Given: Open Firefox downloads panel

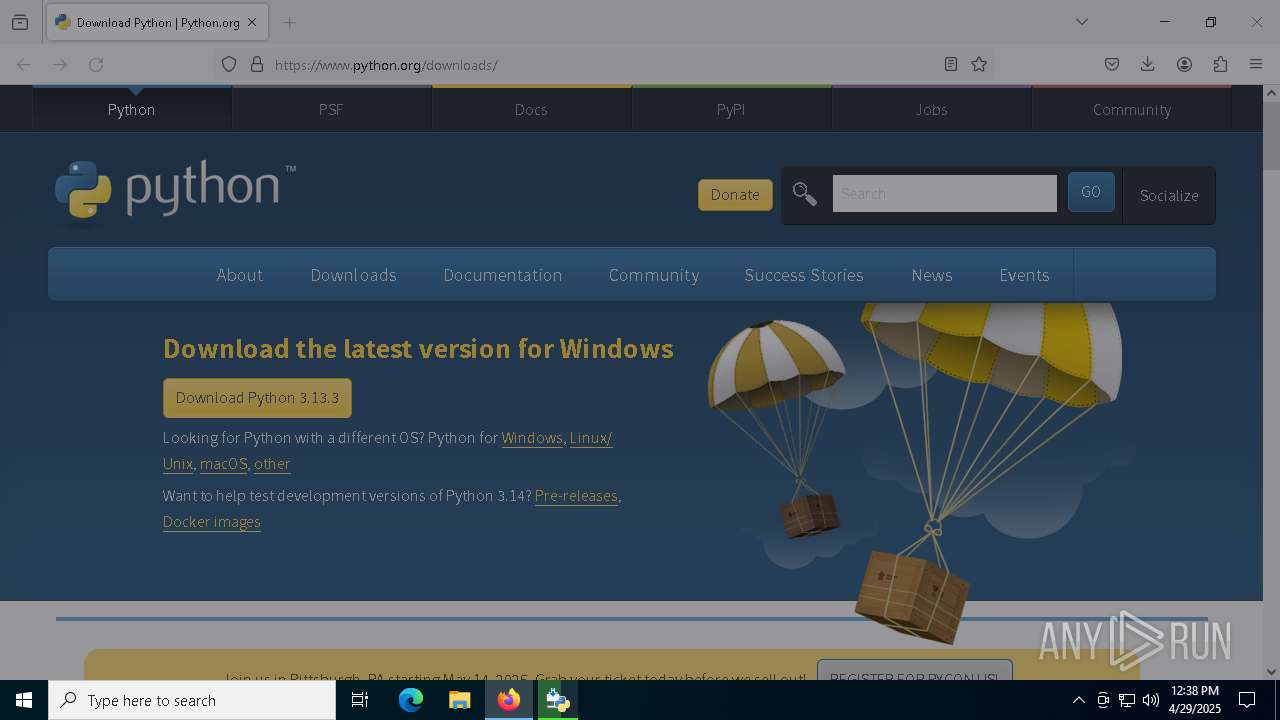Looking at the screenshot, I should point(1148,64).
